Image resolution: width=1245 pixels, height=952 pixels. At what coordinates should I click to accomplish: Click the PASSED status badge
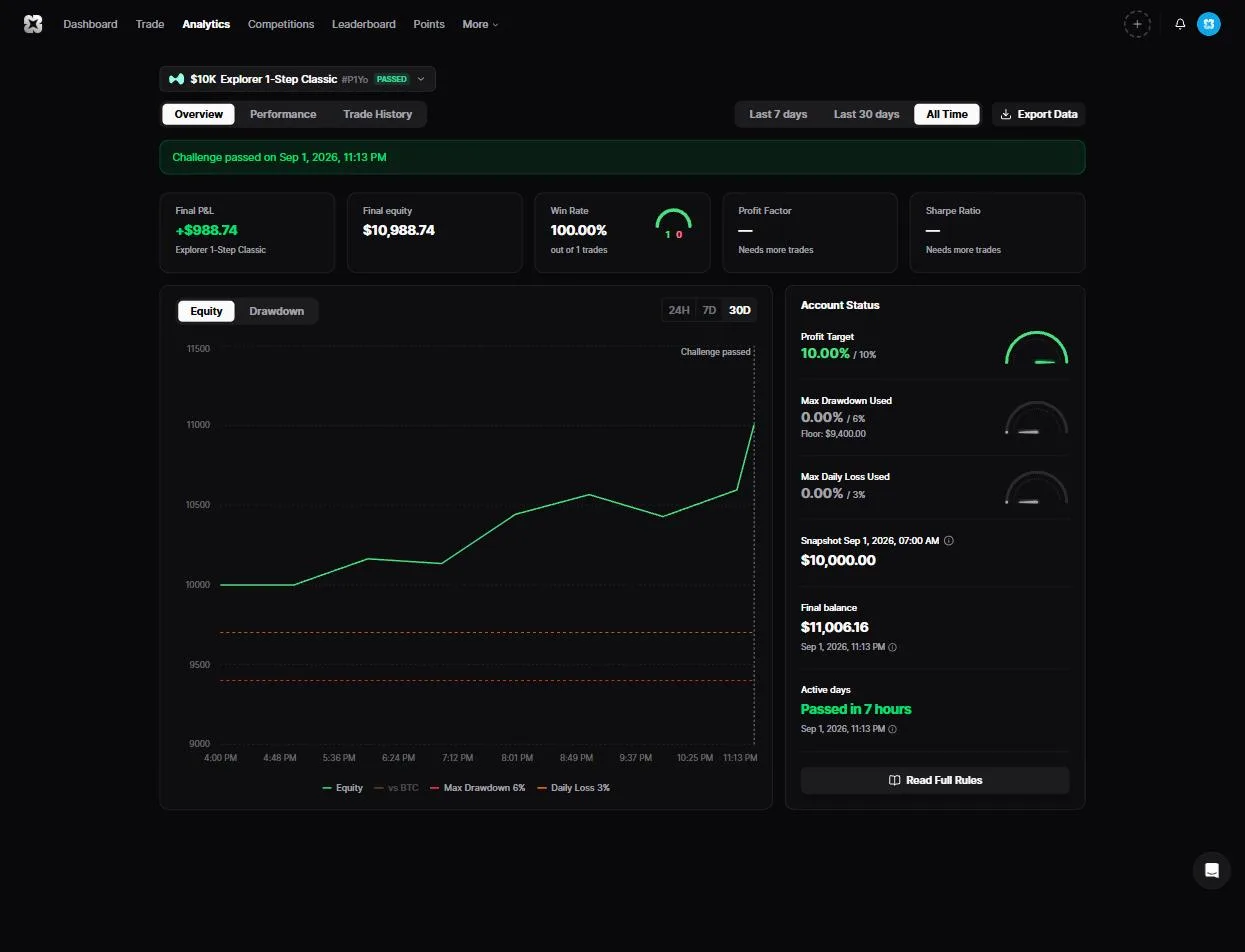point(392,79)
